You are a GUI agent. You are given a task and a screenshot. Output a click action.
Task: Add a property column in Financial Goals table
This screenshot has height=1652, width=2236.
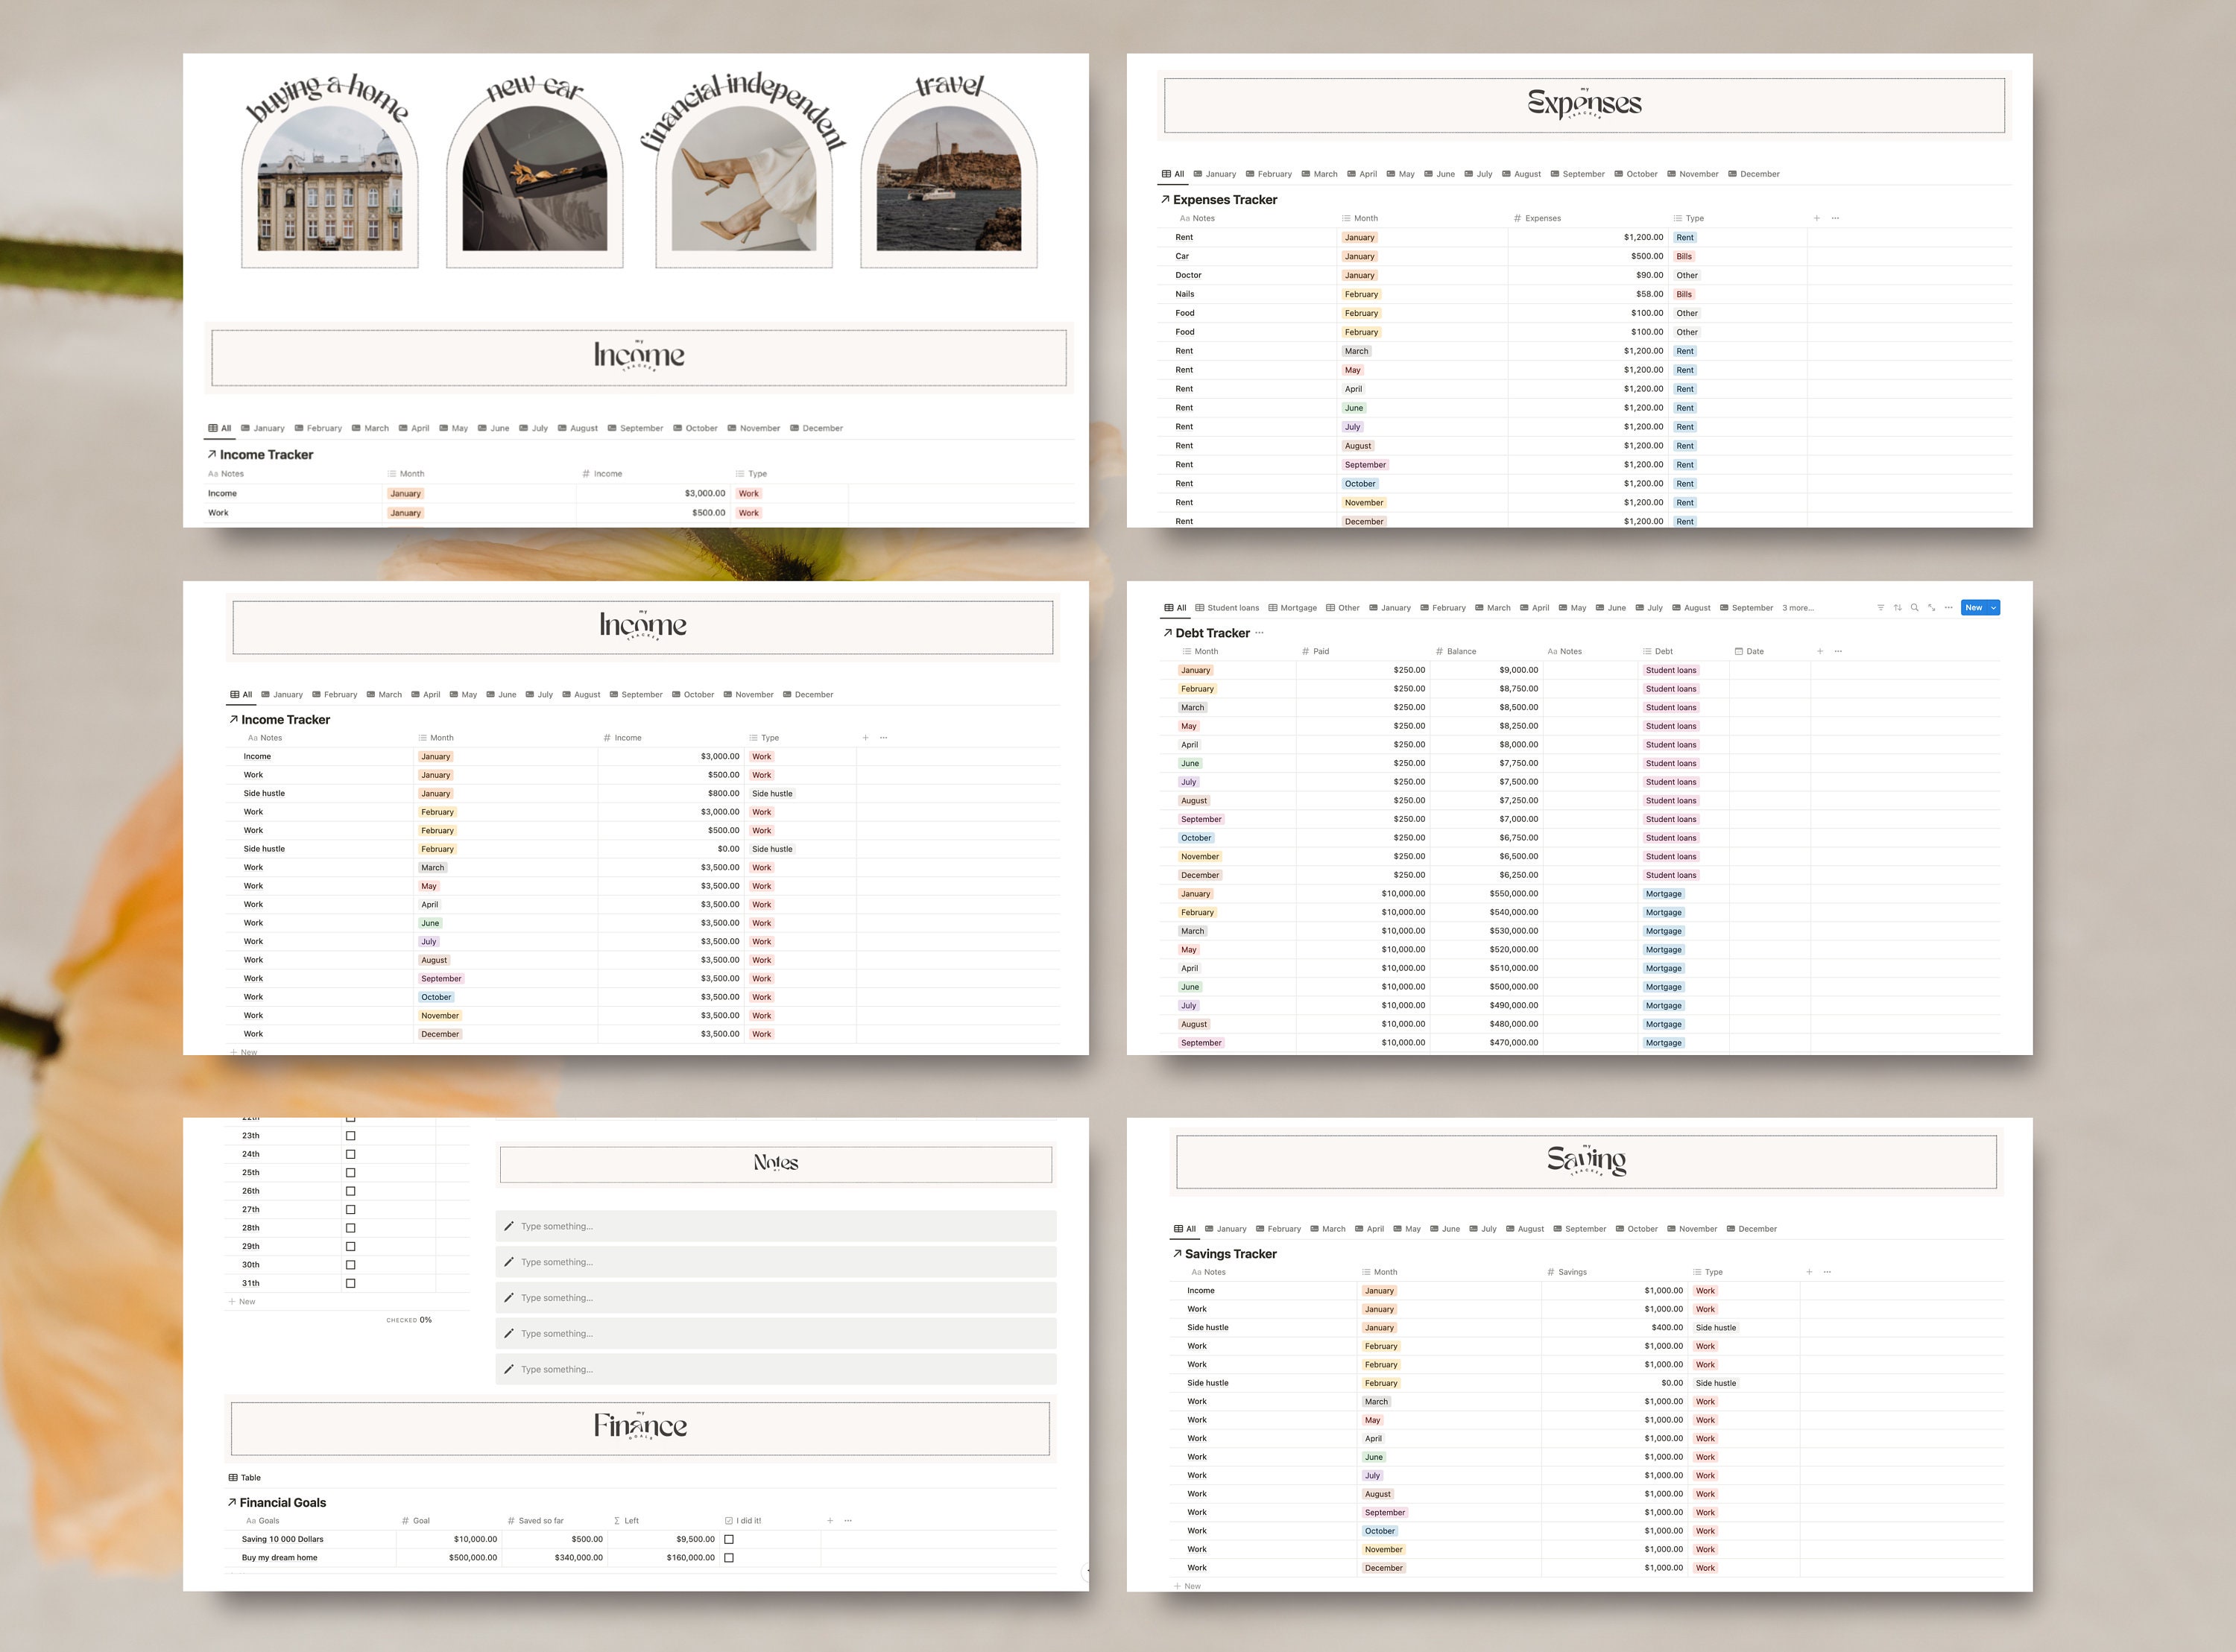click(x=830, y=1521)
